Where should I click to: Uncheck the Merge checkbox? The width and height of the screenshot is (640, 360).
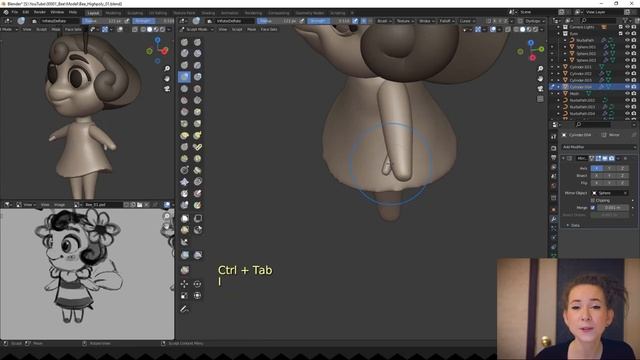click(x=593, y=208)
